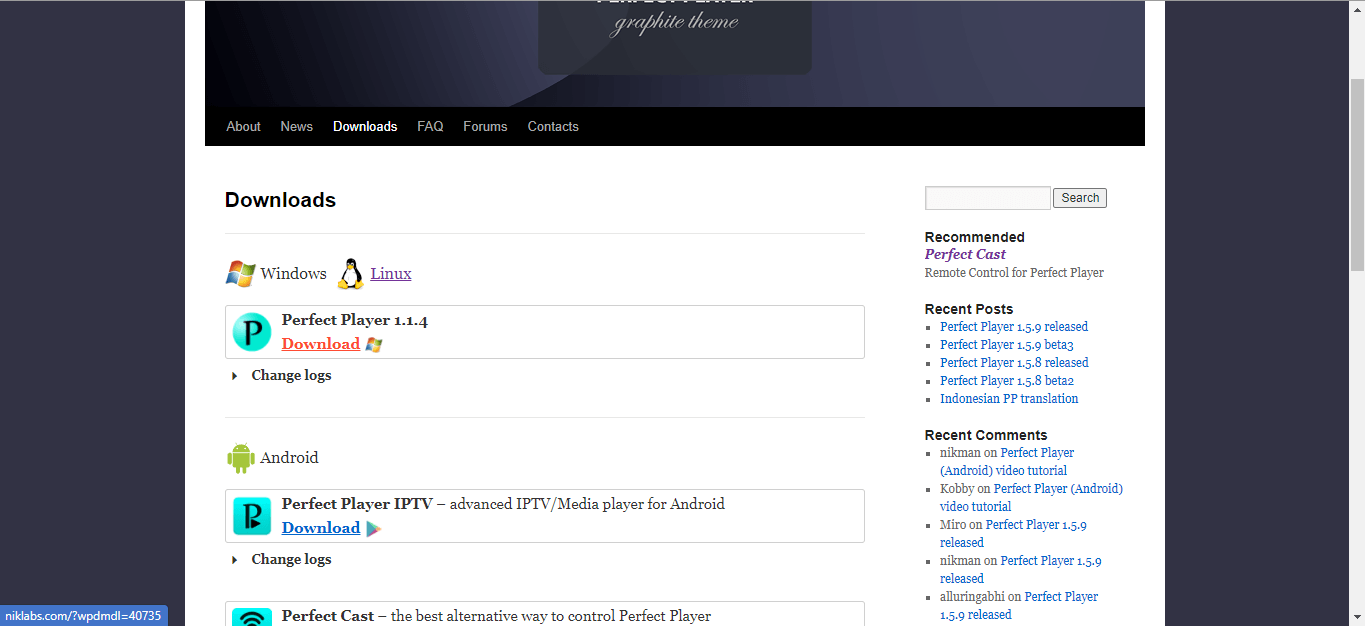
Task: Expand Change logs under Perfect Player IPTV
Action: pyautogui.click(x=290, y=560)
